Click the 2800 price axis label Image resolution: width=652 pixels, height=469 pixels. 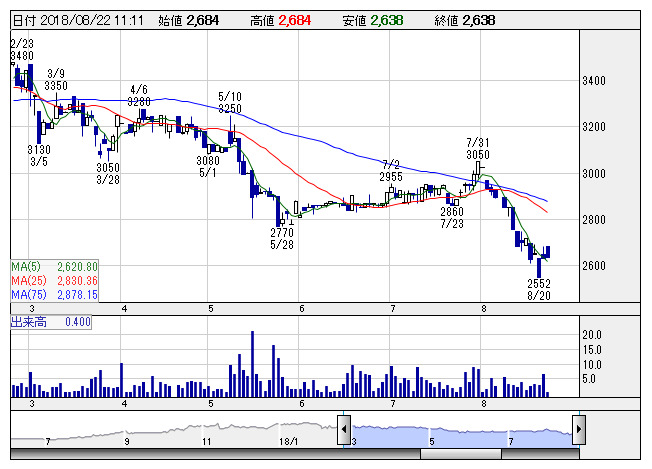(x=594, y=220)
